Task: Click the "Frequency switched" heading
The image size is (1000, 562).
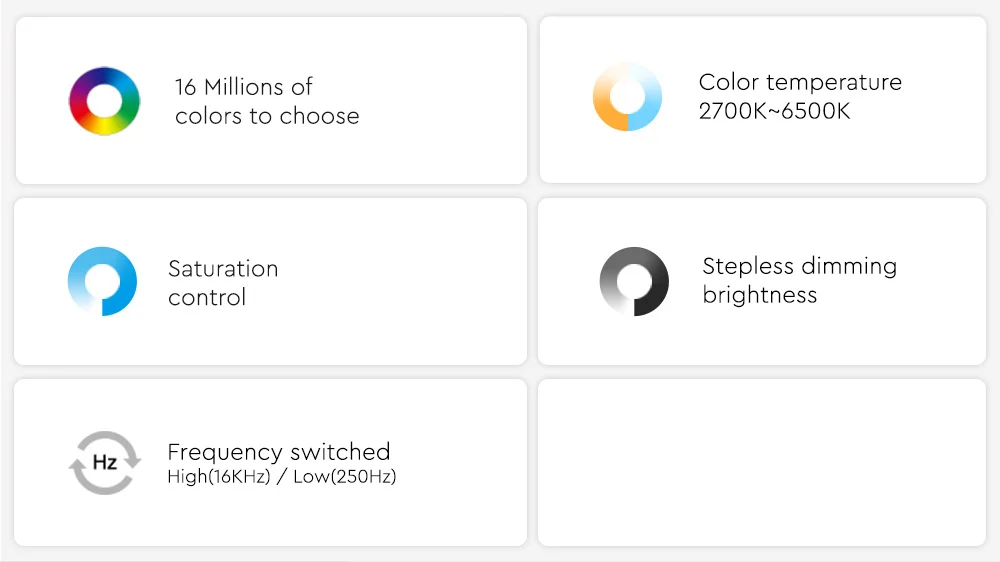Action: tap(278, 451)
